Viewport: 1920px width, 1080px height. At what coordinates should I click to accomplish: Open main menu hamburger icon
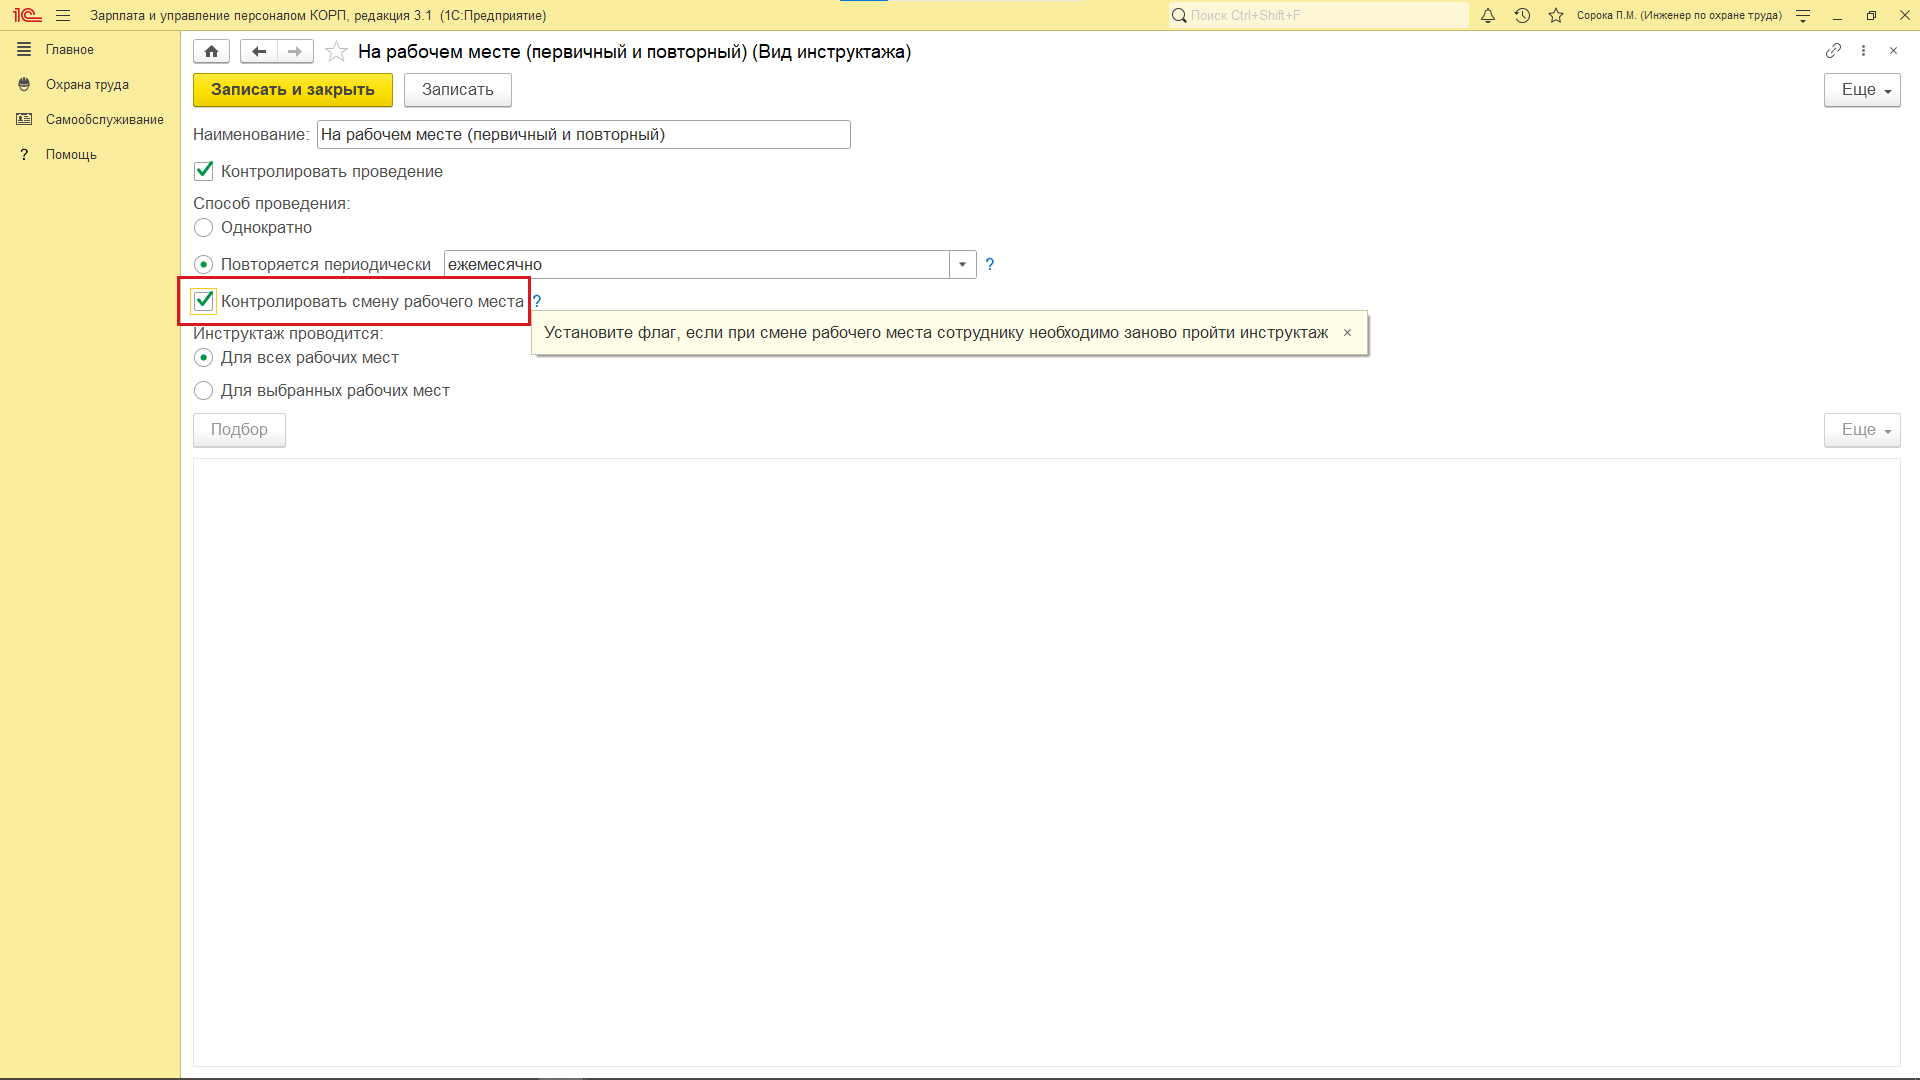[x=63, y=16]
